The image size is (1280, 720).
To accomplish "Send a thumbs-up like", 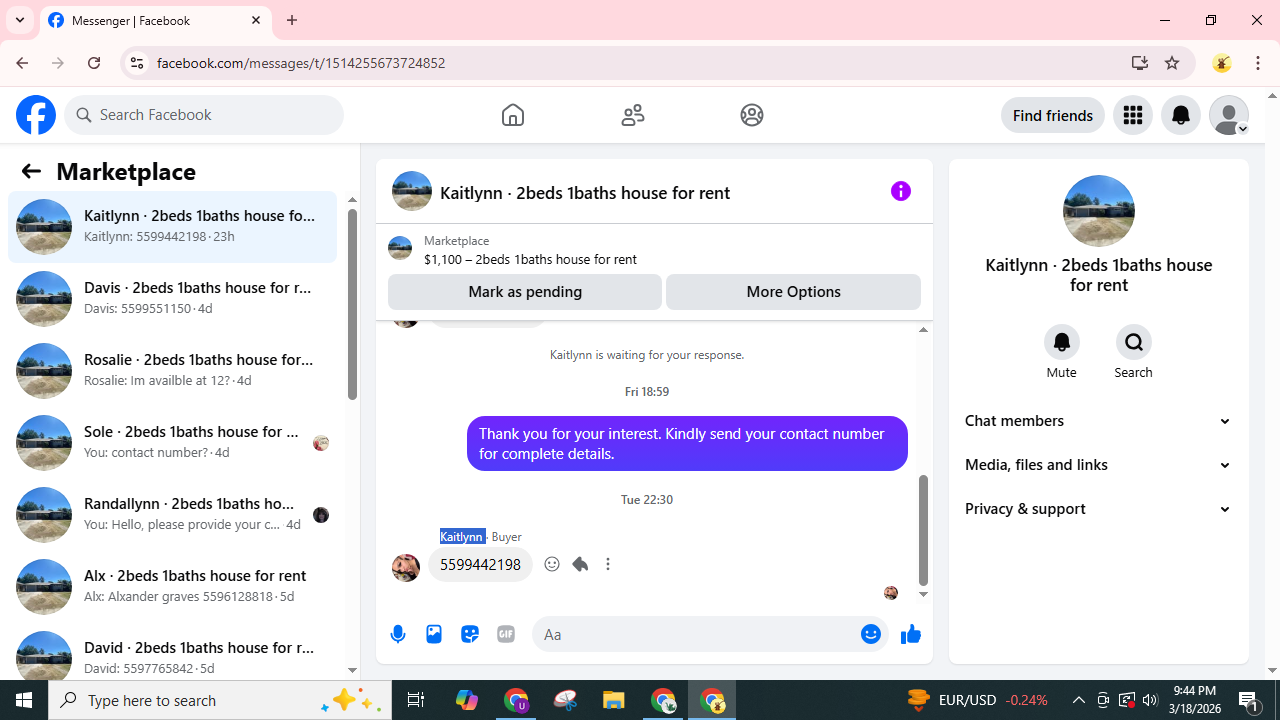I will [x=911, y=634].
